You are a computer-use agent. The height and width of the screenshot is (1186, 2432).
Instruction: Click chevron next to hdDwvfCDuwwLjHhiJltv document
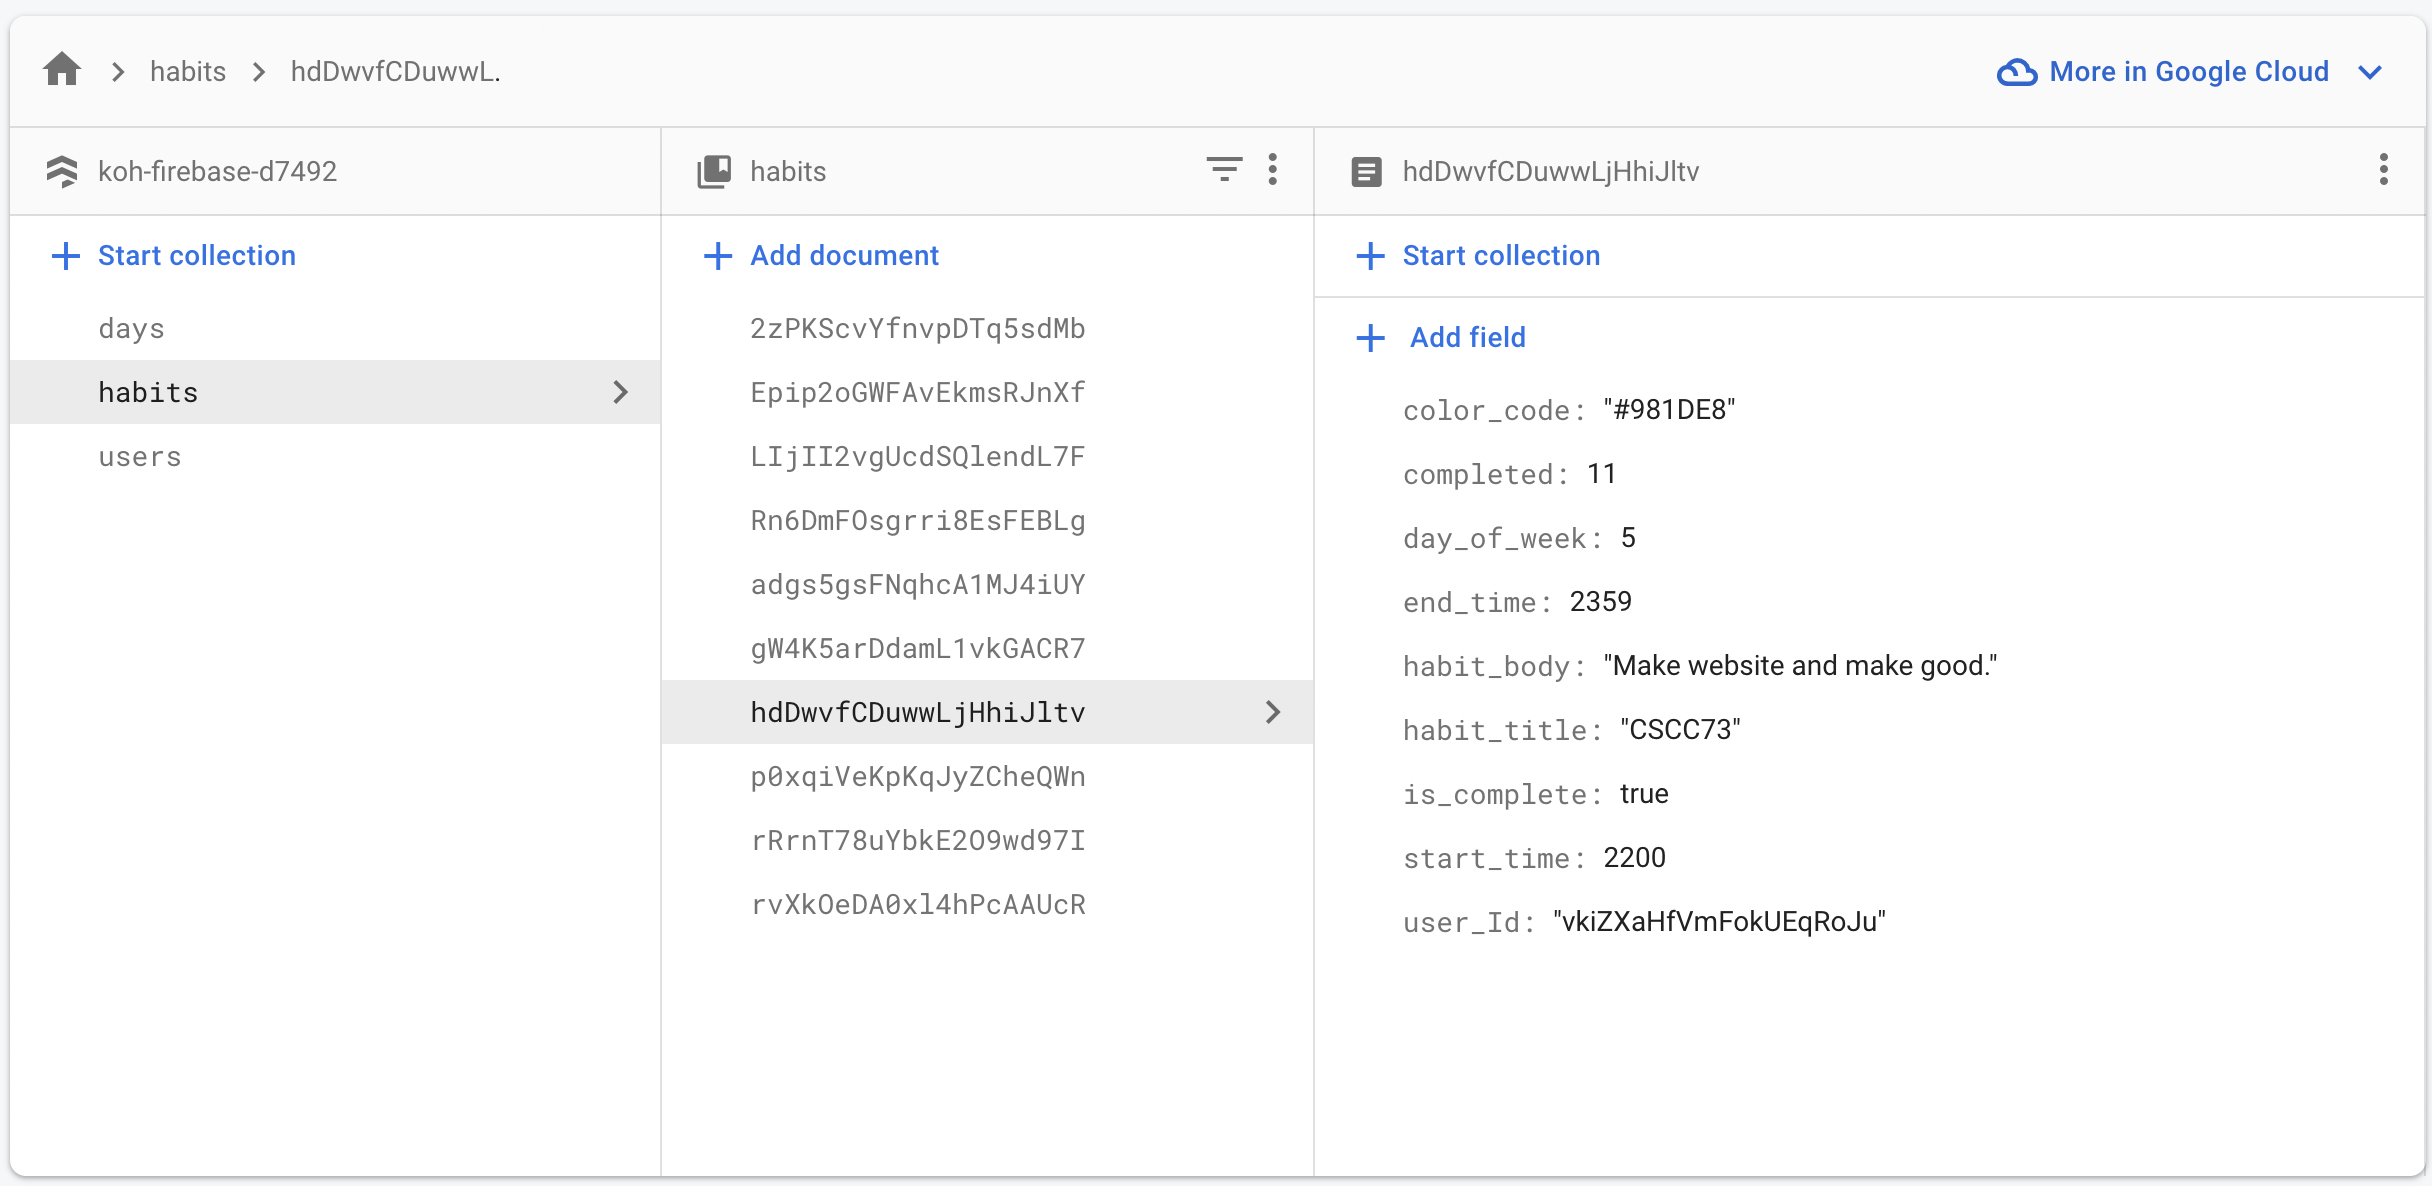click(x=1272, y=712)
